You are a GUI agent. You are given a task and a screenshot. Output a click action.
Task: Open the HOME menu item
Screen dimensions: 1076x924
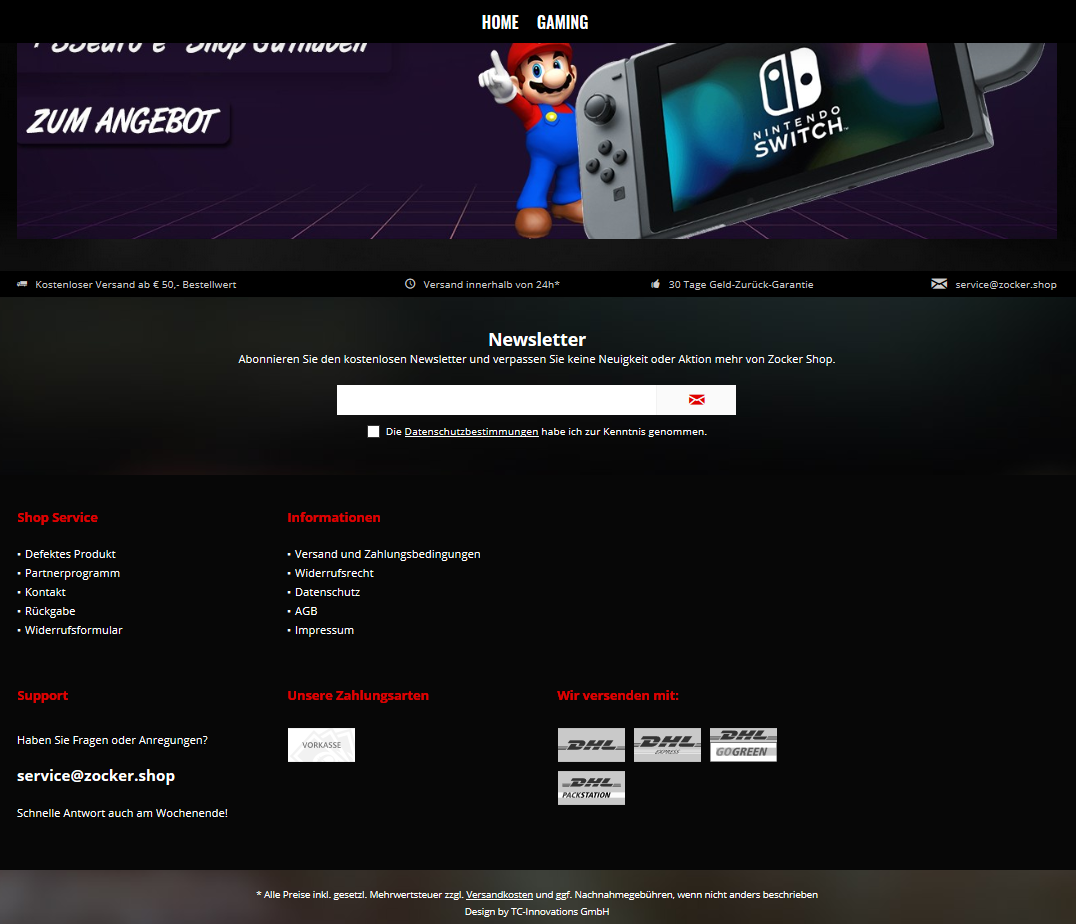(x=500, y=22)
